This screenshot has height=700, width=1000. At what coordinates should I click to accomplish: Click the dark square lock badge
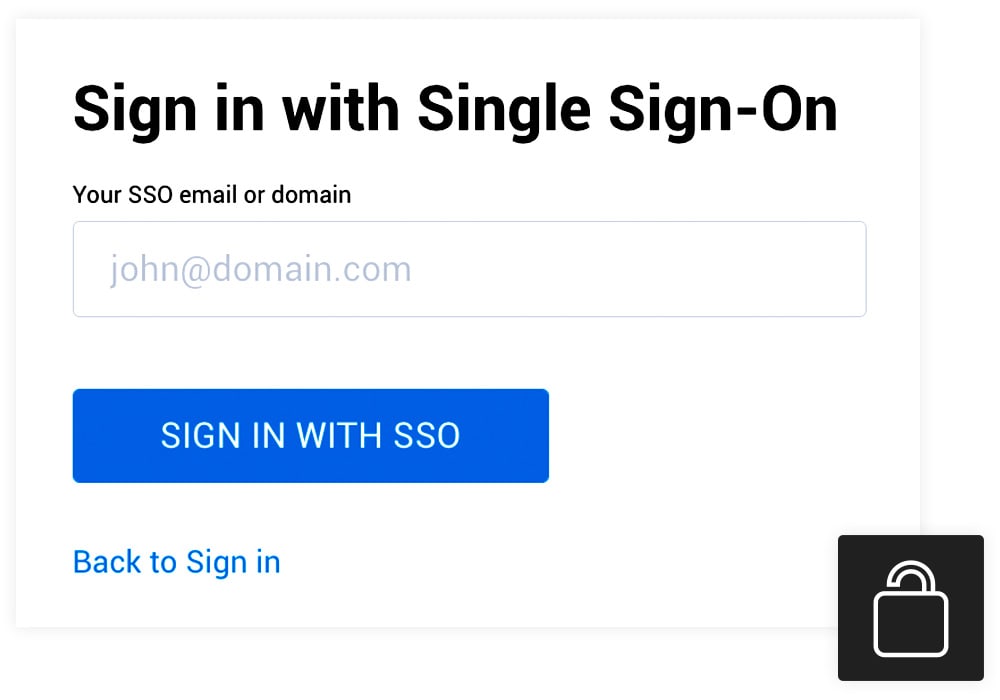(910, 607)
